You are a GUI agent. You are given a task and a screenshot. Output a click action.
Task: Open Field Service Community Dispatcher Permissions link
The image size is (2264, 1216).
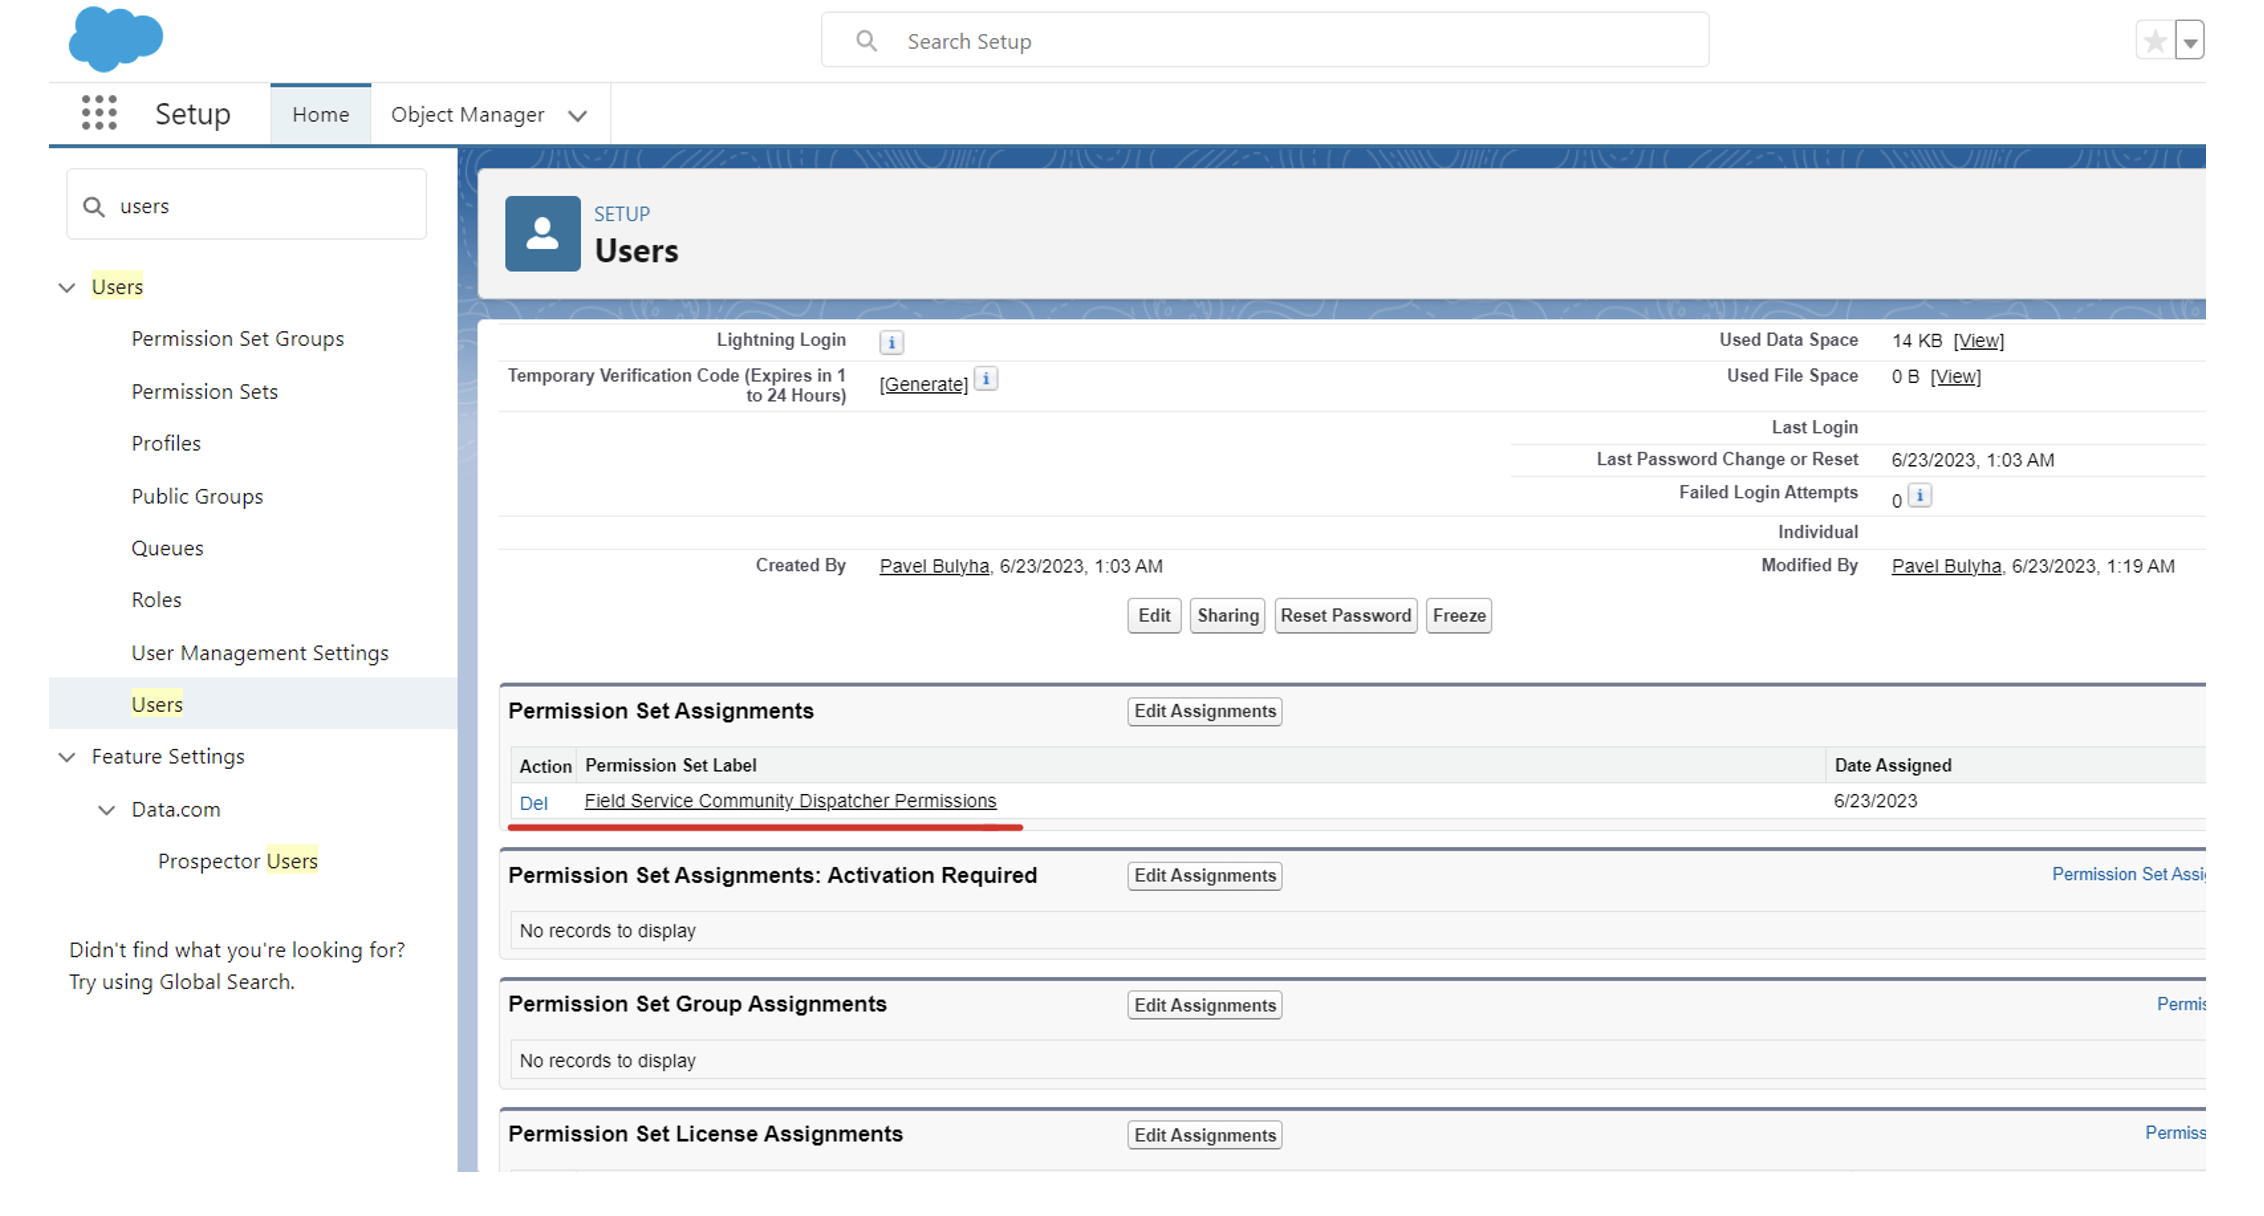point(789,801)
